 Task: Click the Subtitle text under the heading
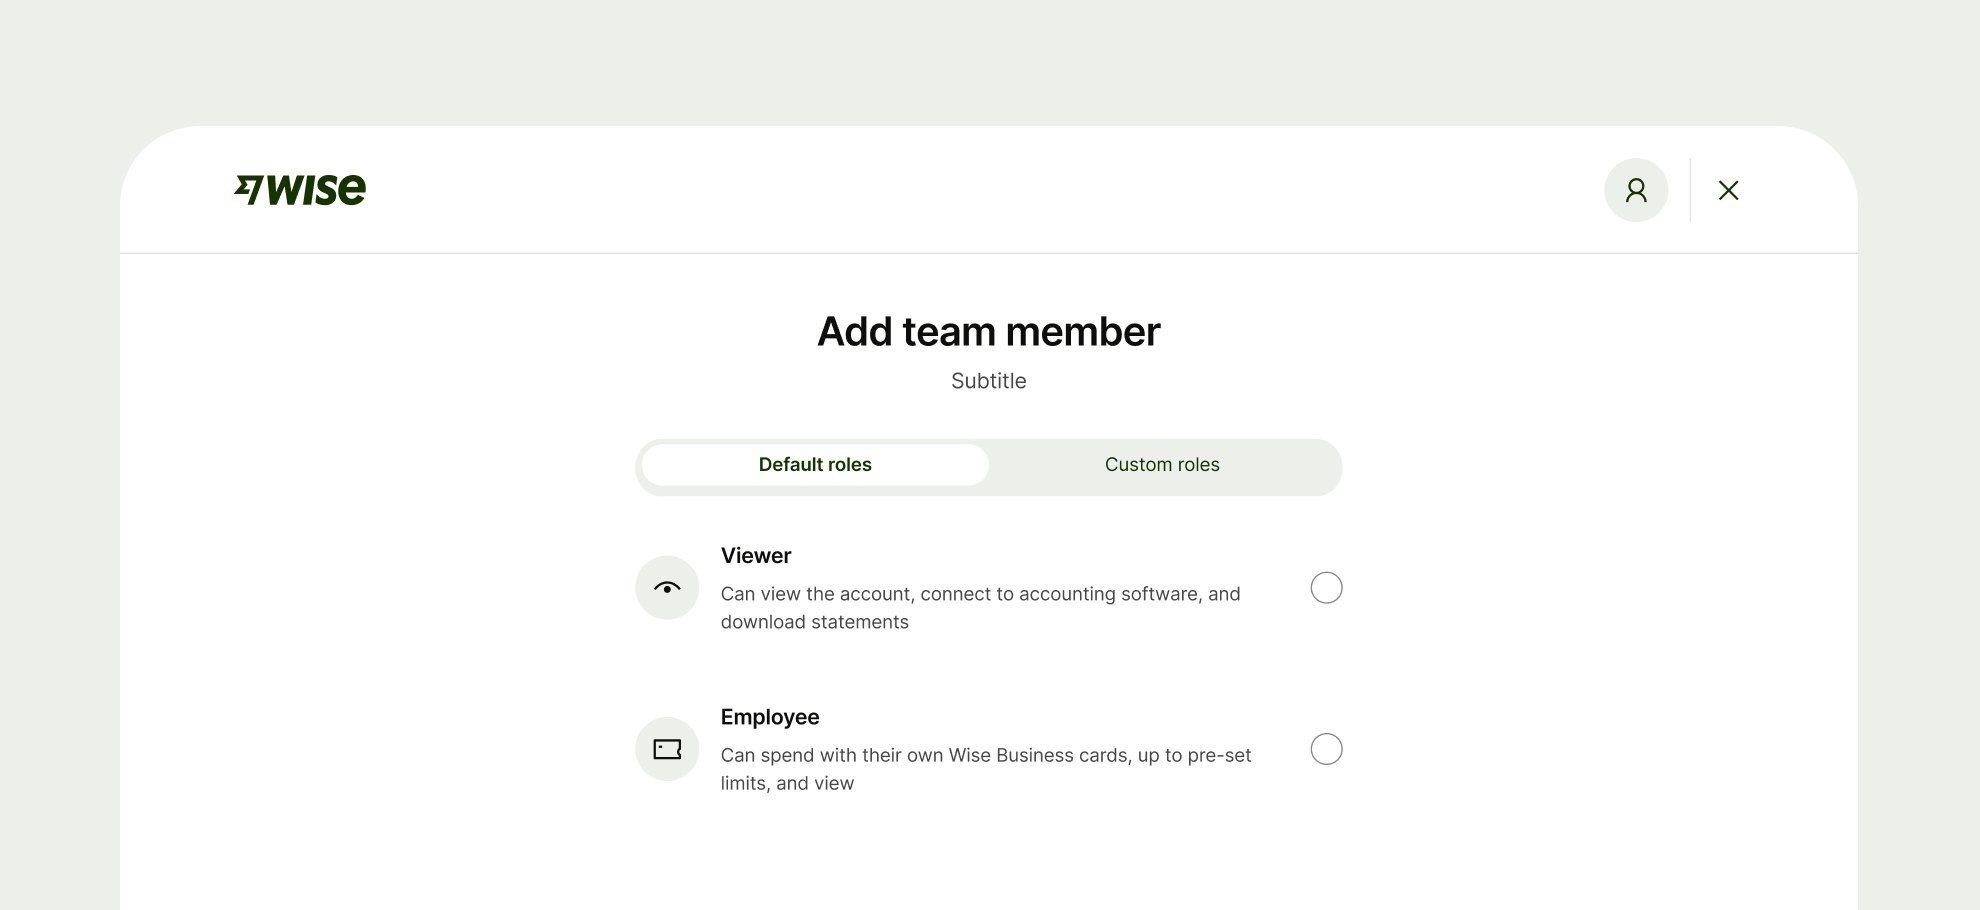[x=988, y=381]
